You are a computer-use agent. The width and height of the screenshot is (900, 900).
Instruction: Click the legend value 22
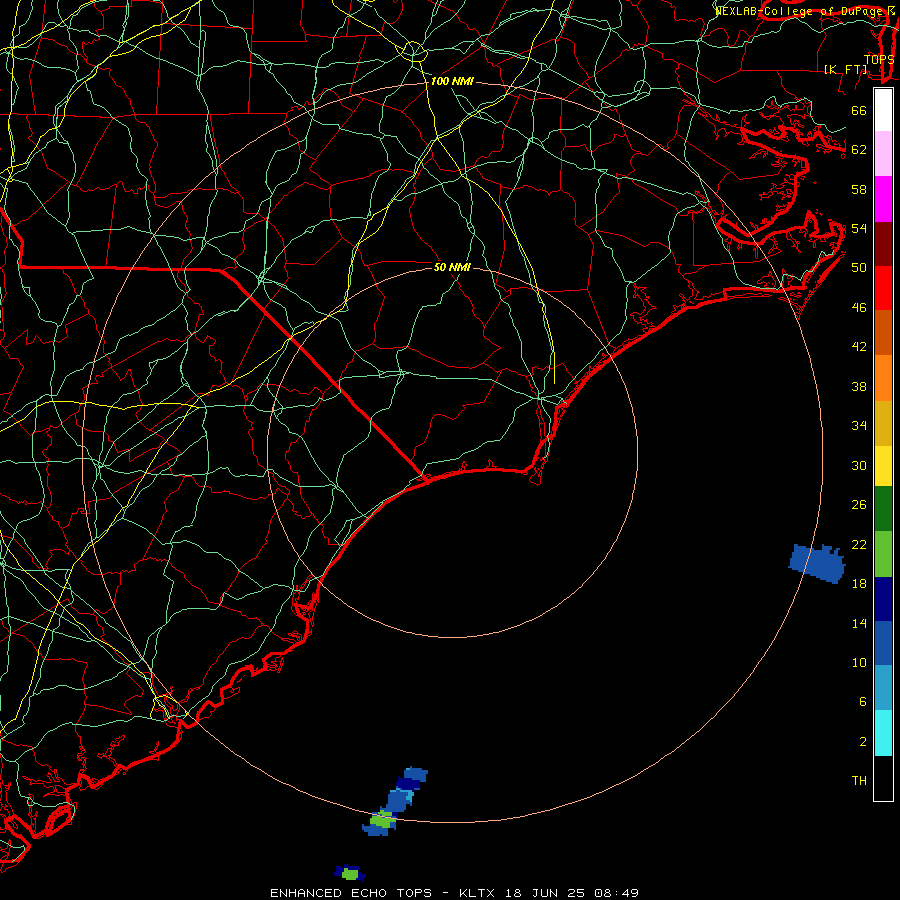tap(859, 544)
